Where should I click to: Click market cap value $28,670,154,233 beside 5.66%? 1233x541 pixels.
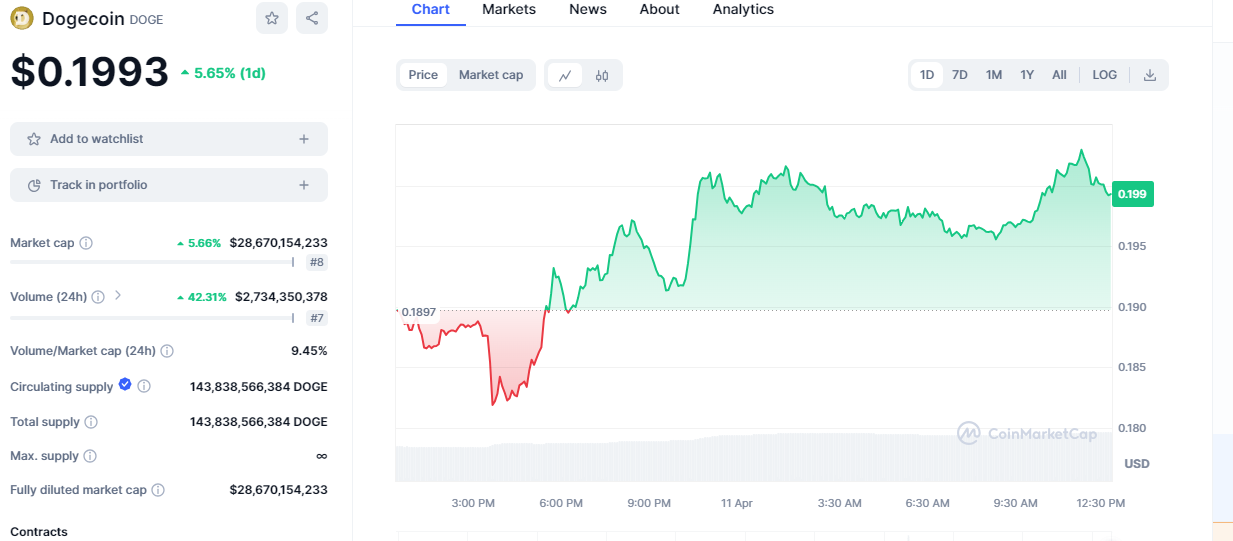[x=278, y=243]
